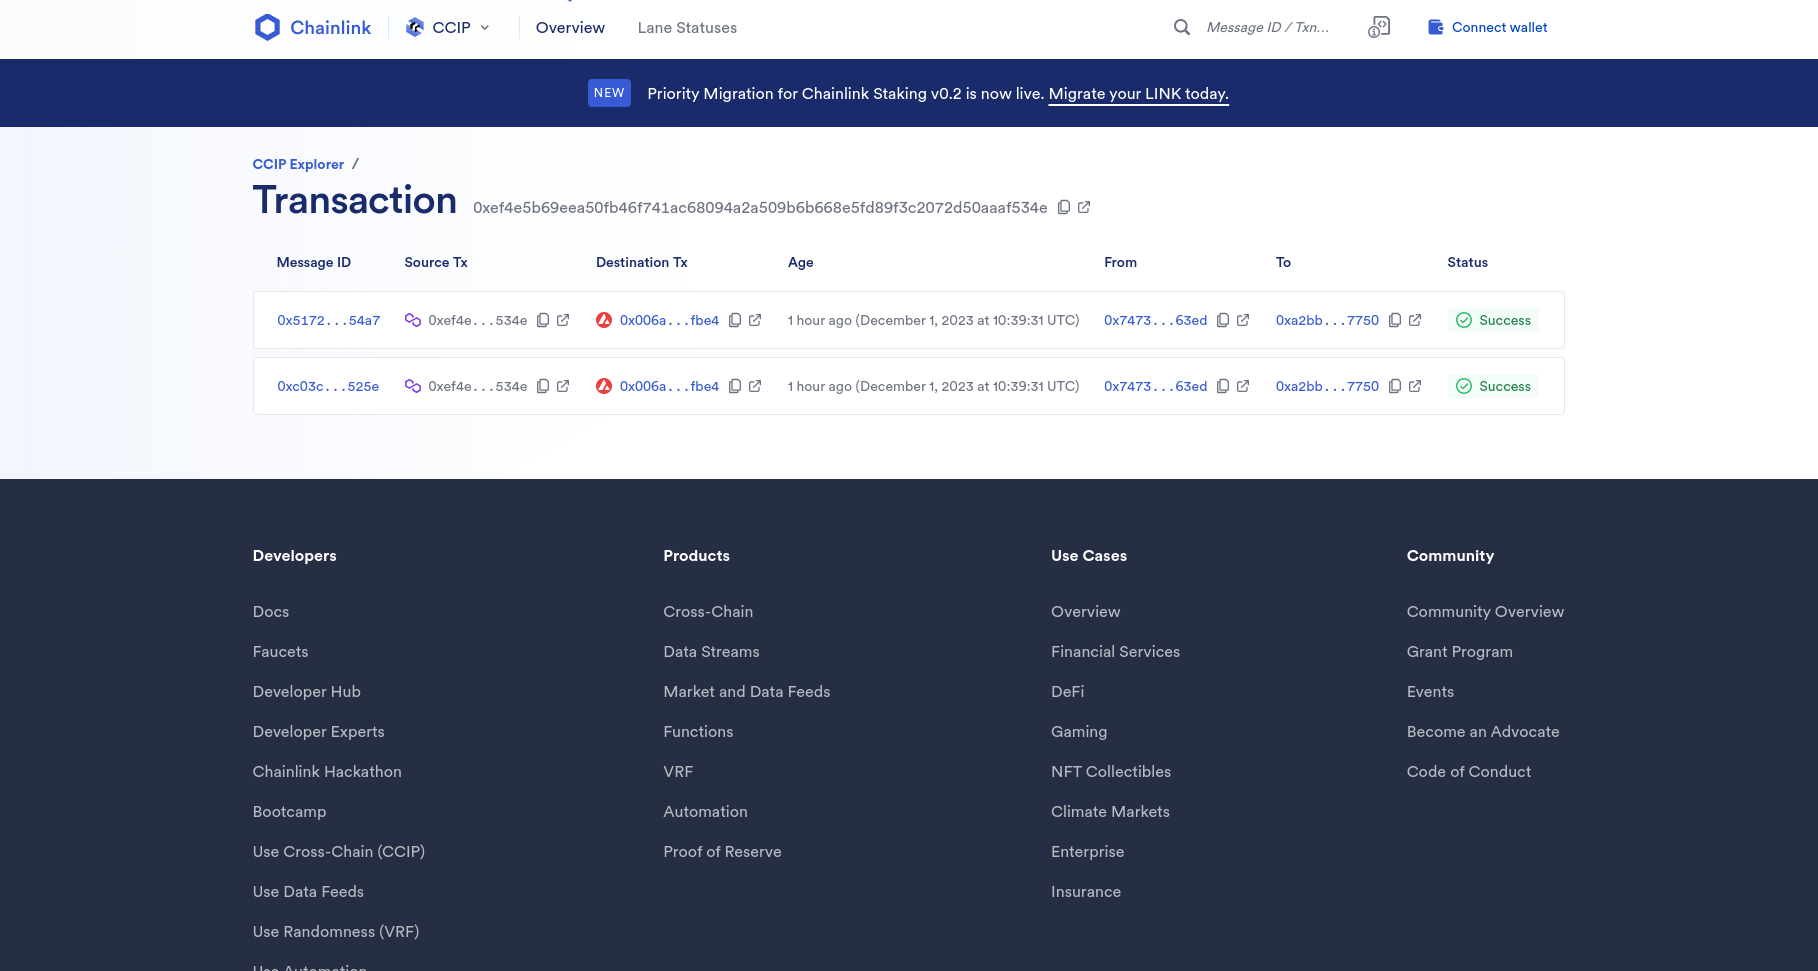Expand the CCIP product dropdown

485,27
